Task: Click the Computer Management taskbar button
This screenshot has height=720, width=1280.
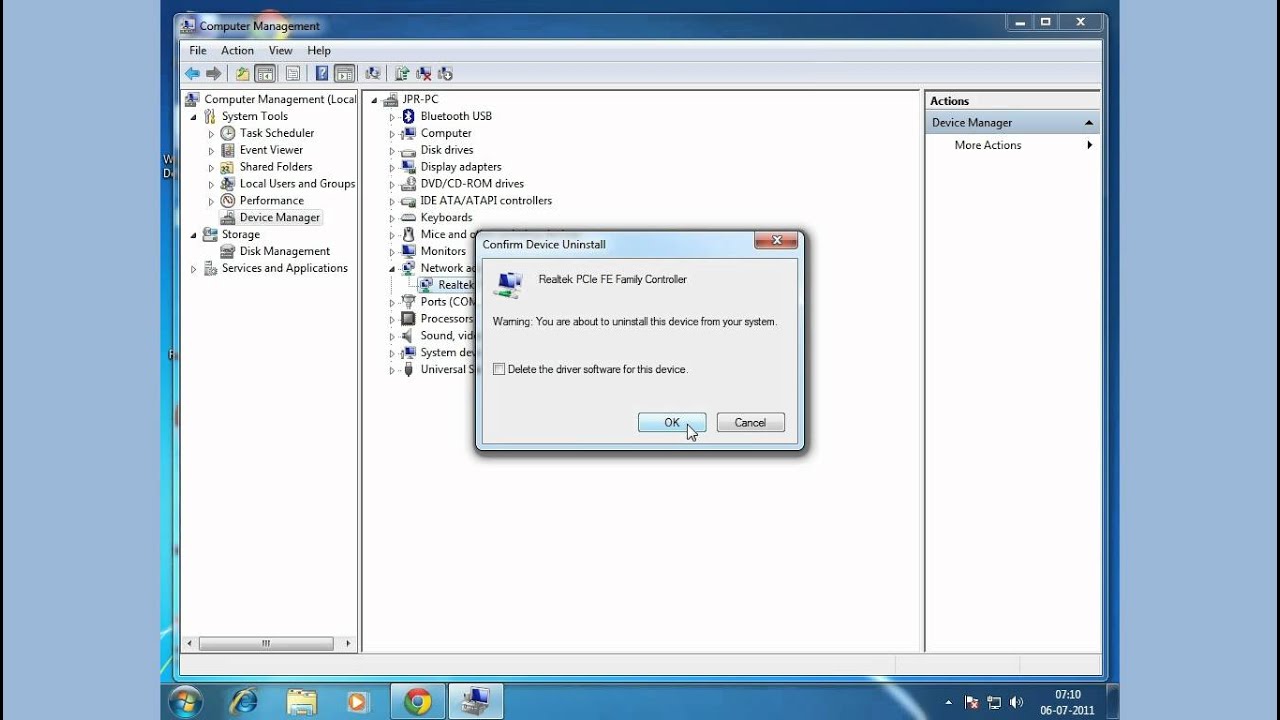Action: point(476,702)
